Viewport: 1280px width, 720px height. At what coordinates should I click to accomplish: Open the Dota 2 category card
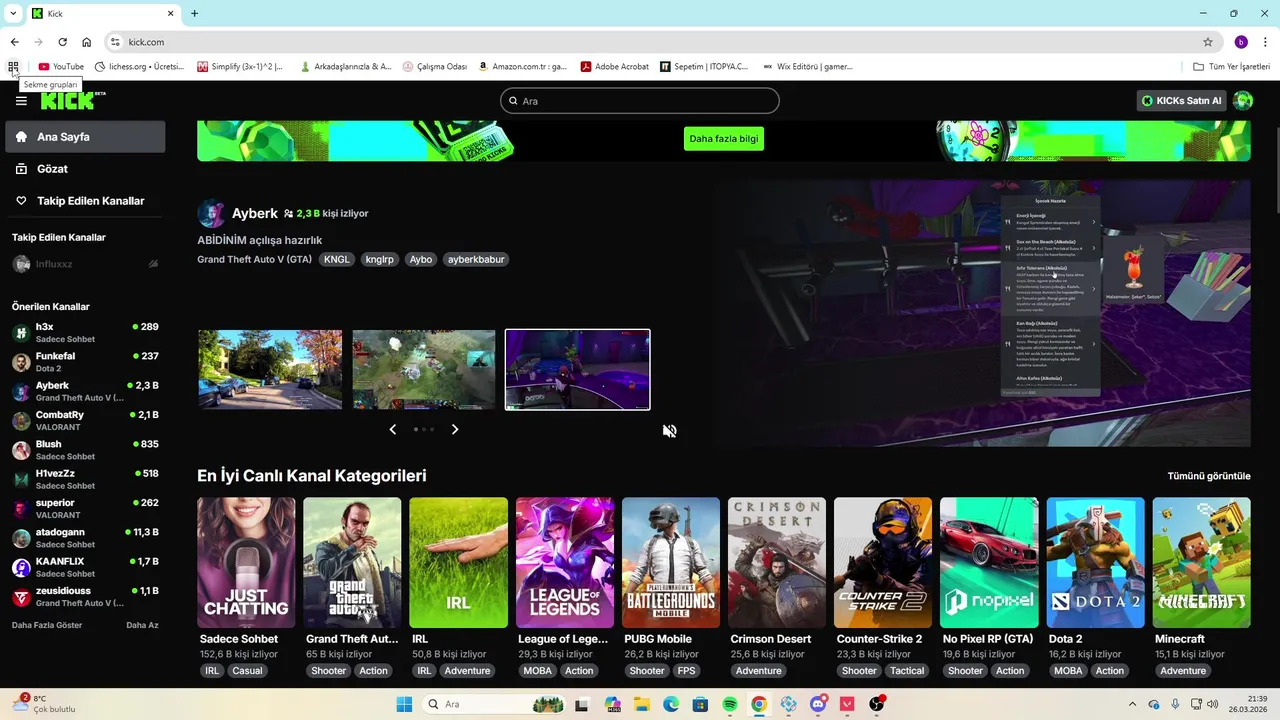click(1095, 563)
